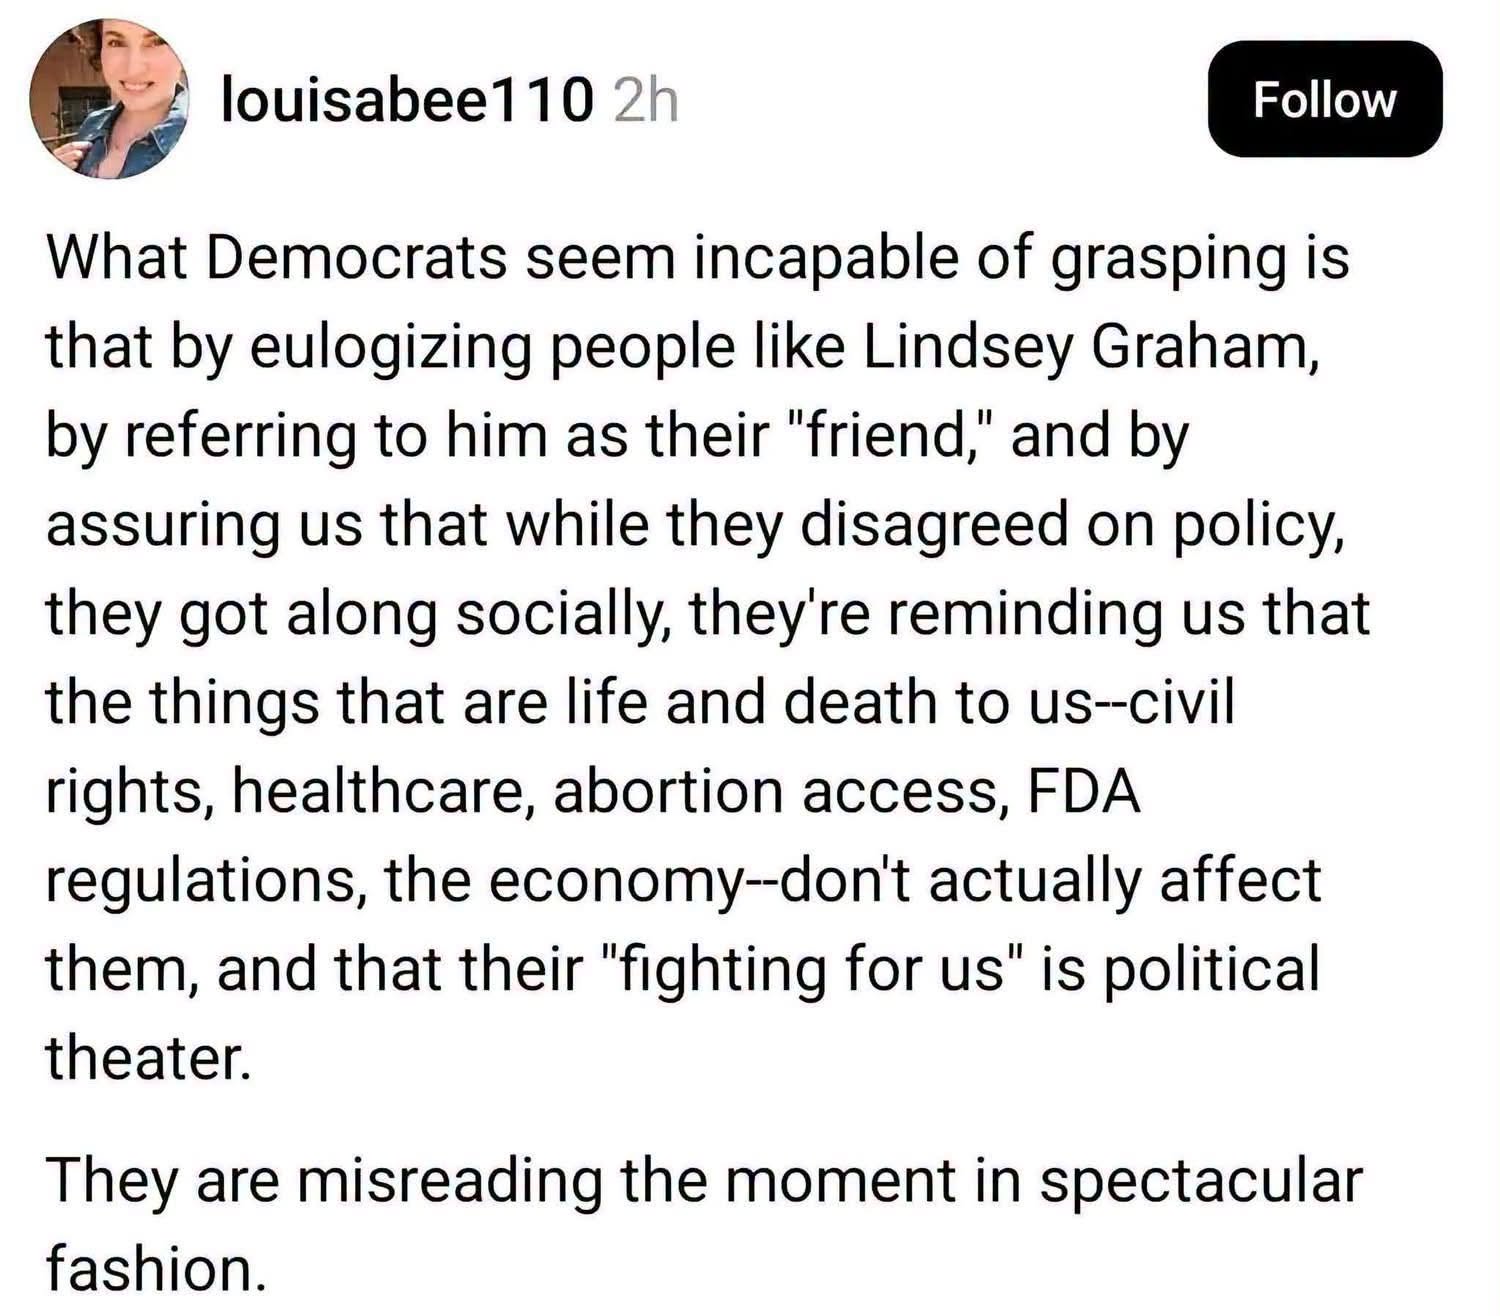This screenshot has width=1500, height=1316.
Task: Click the text "abortion access" in the post
Action: click(777, 791)
